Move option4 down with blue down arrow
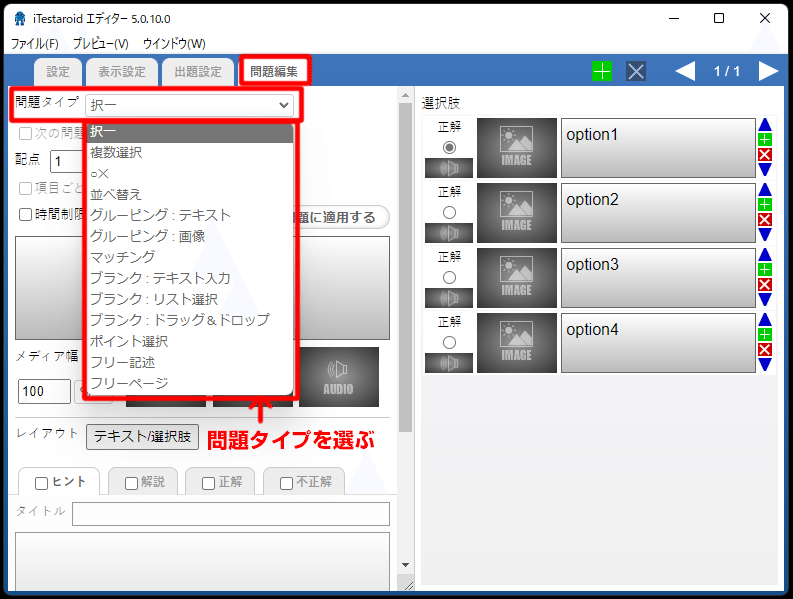 click(765, 363)
